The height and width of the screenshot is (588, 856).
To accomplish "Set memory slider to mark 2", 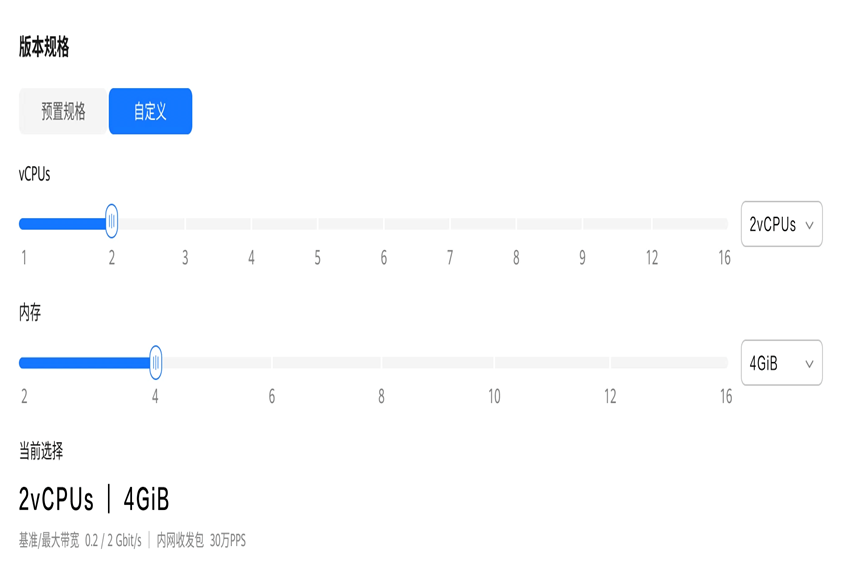I will tap(24, 363).
